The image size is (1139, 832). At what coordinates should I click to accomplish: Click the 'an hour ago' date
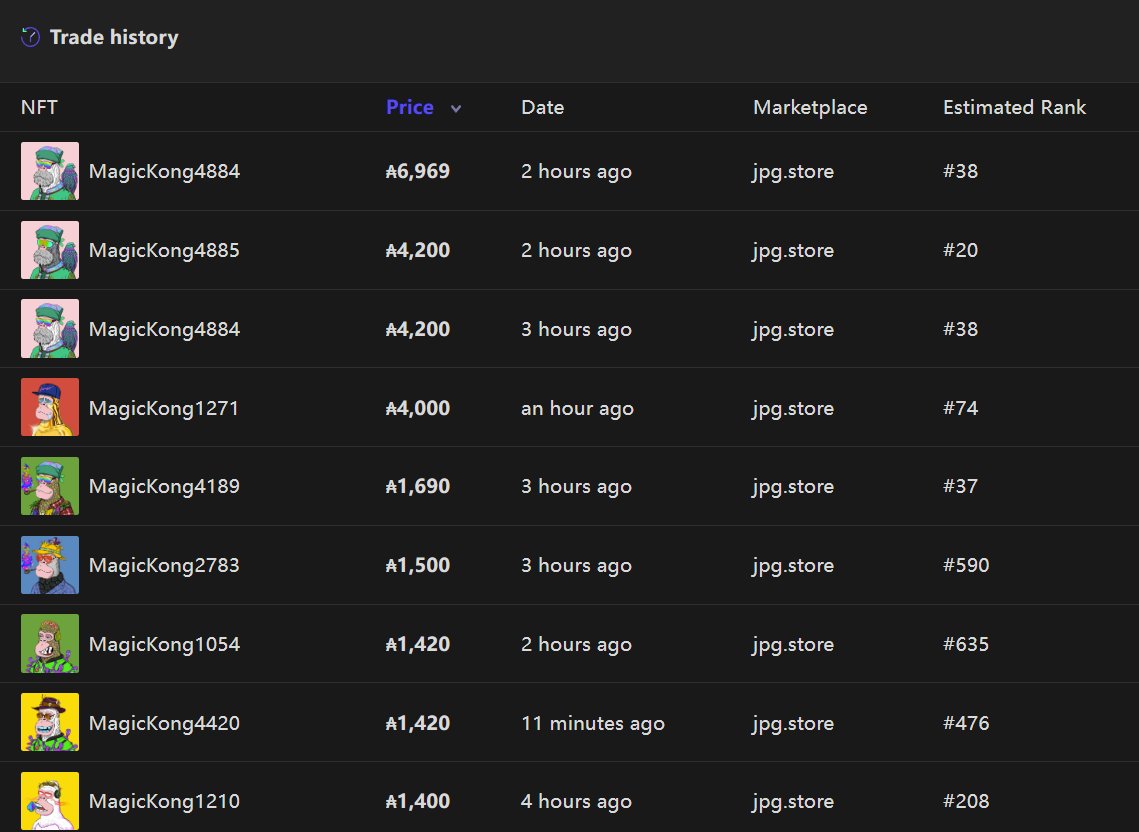577,408
